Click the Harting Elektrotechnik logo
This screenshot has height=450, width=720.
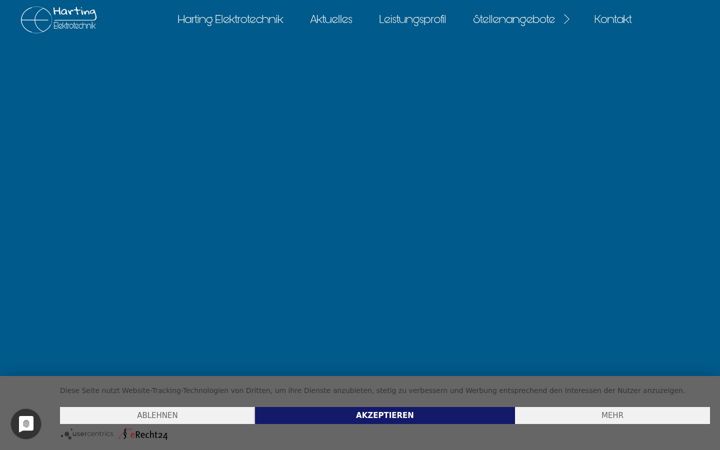tap(59, 19)
